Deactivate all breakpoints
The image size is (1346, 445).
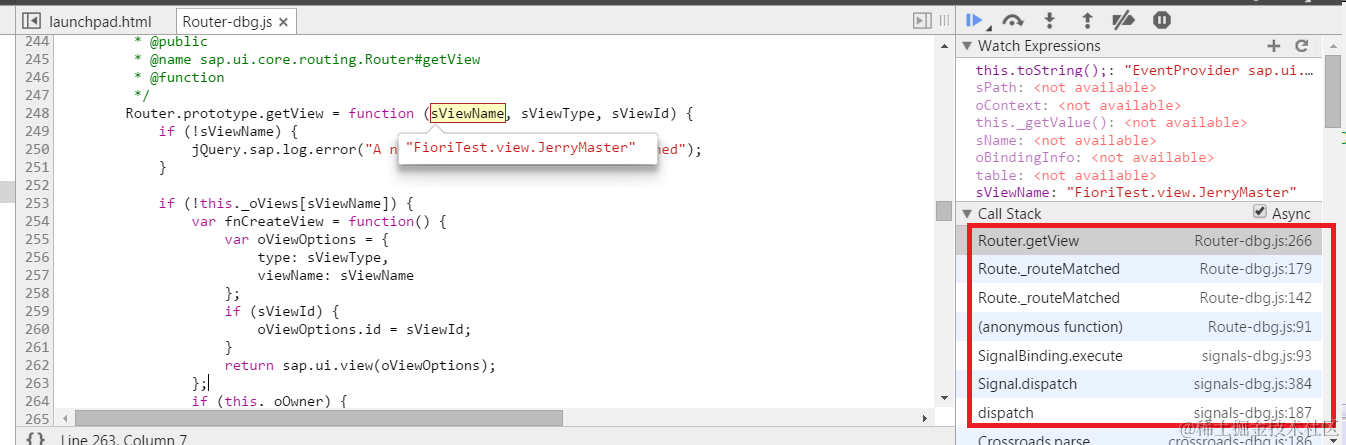[x=1124, y=20]
